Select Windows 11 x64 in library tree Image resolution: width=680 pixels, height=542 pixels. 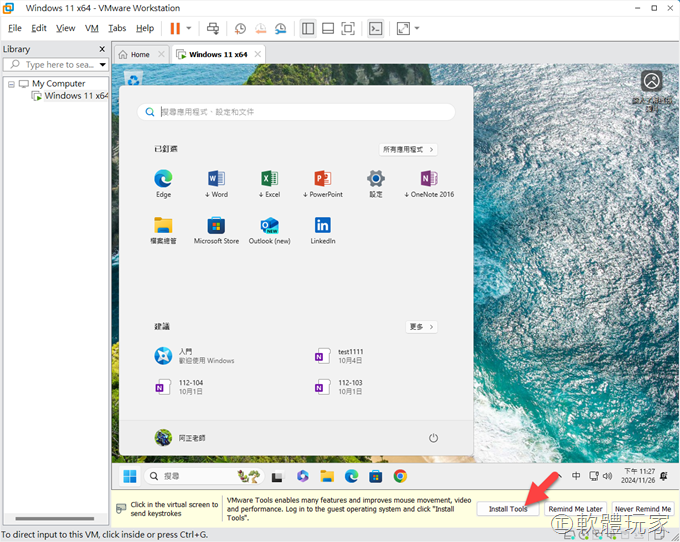tap(75, 96)
